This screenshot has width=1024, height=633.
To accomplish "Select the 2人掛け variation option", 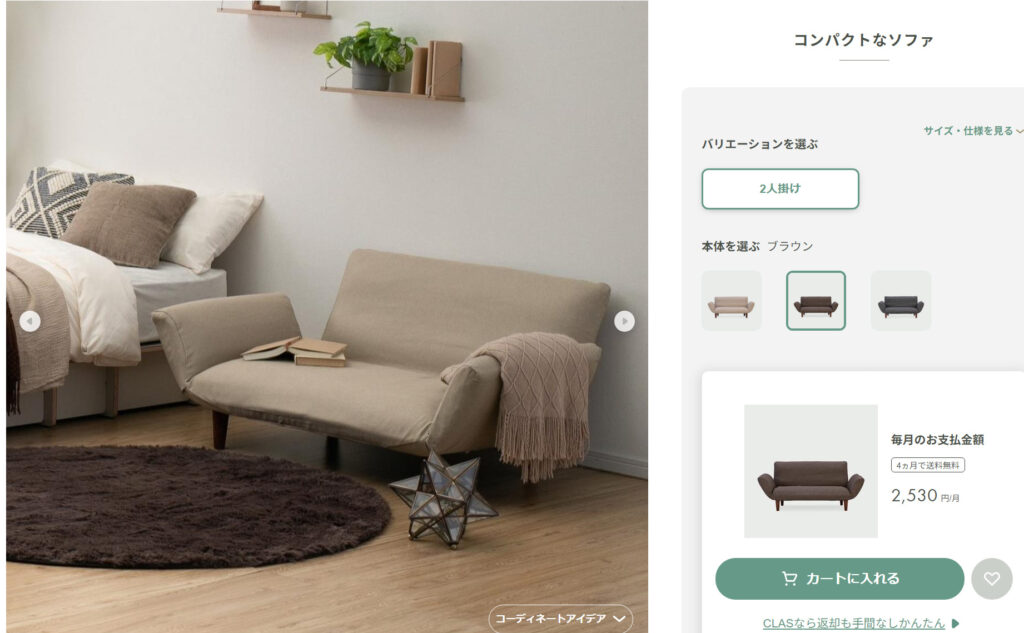I will pos(780,189).
